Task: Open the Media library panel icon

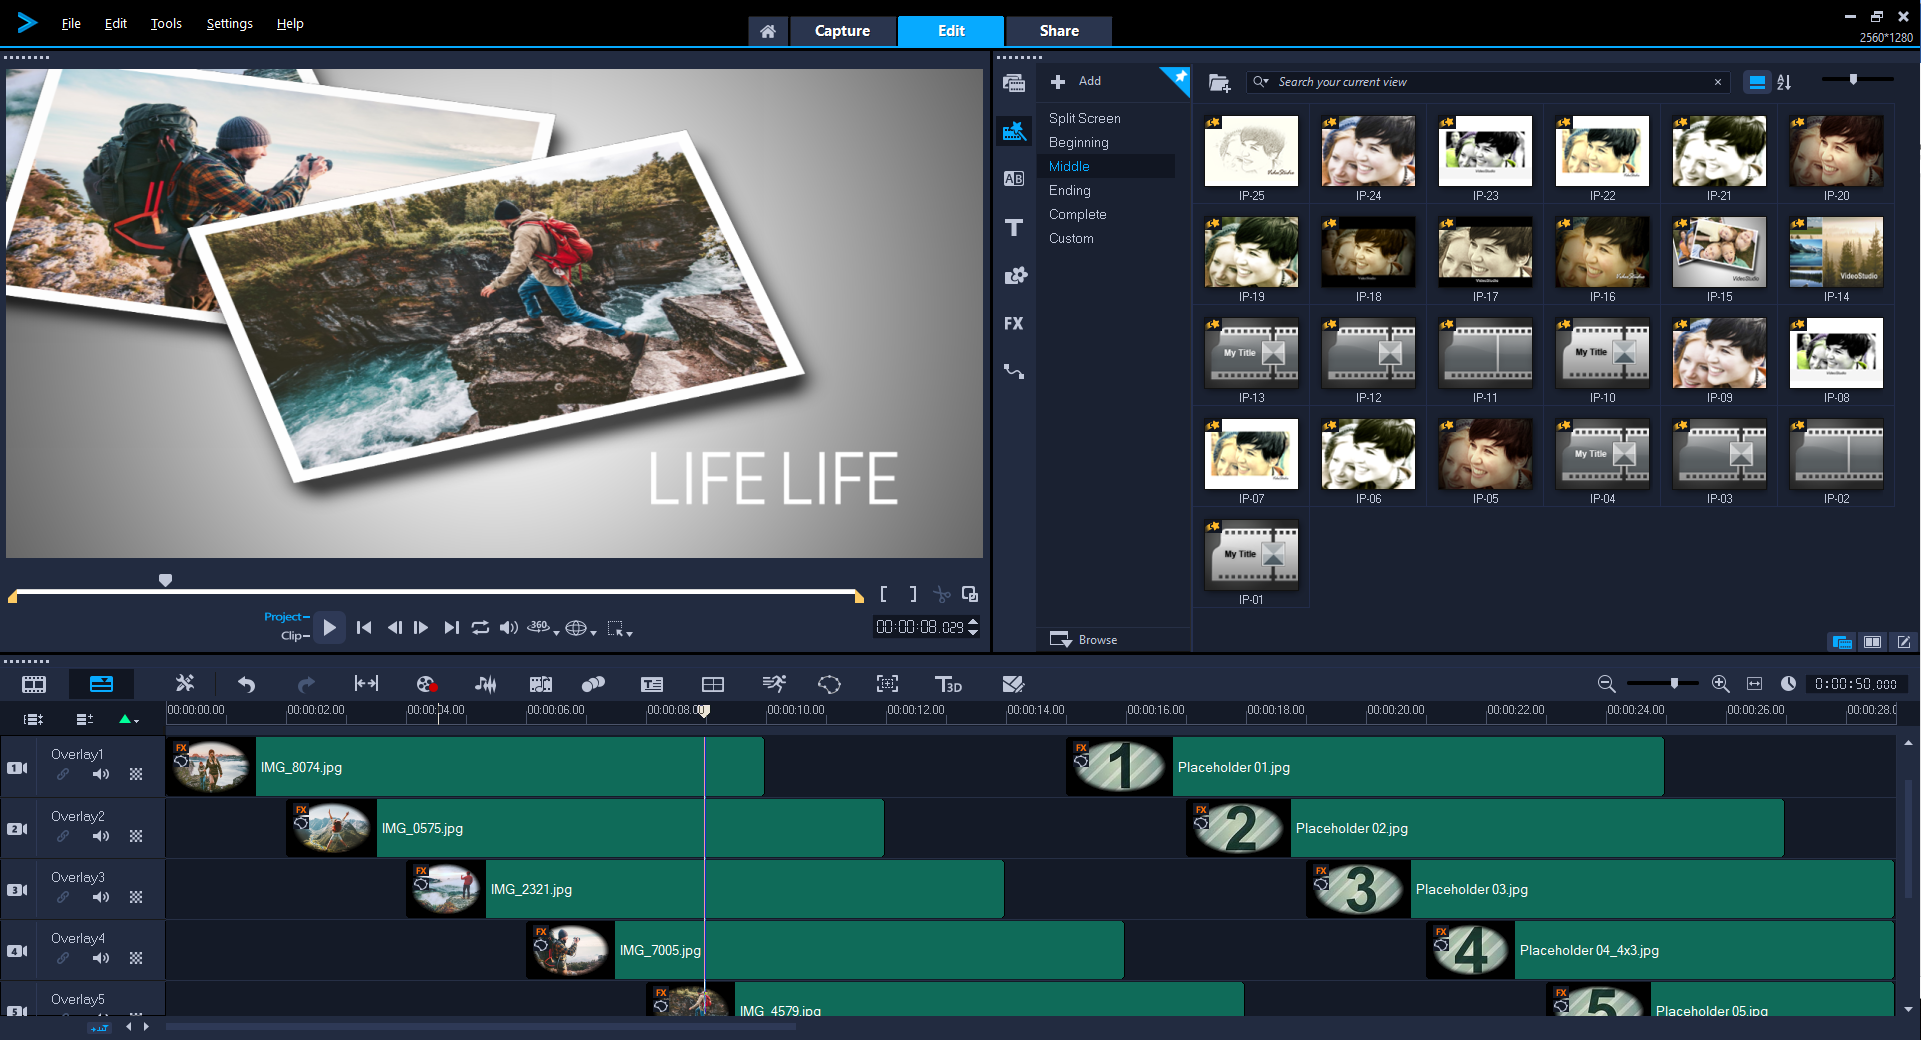Action: pos(1014,83)
